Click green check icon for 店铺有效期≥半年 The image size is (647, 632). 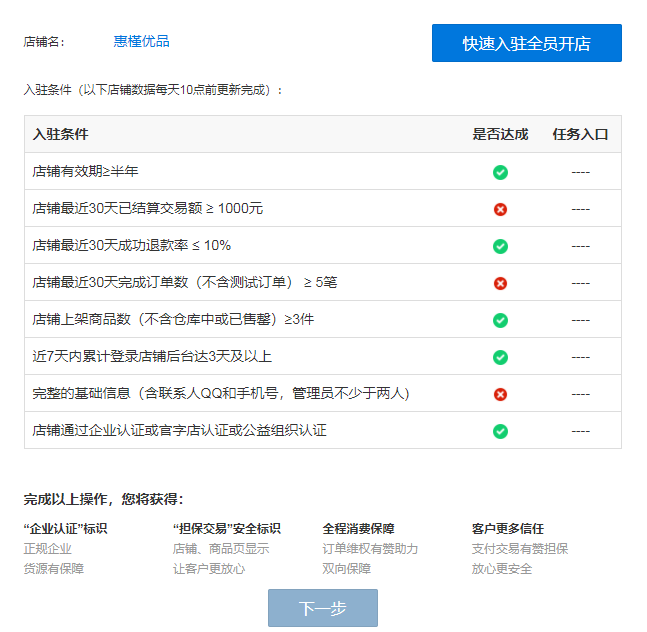pos(500,172)
